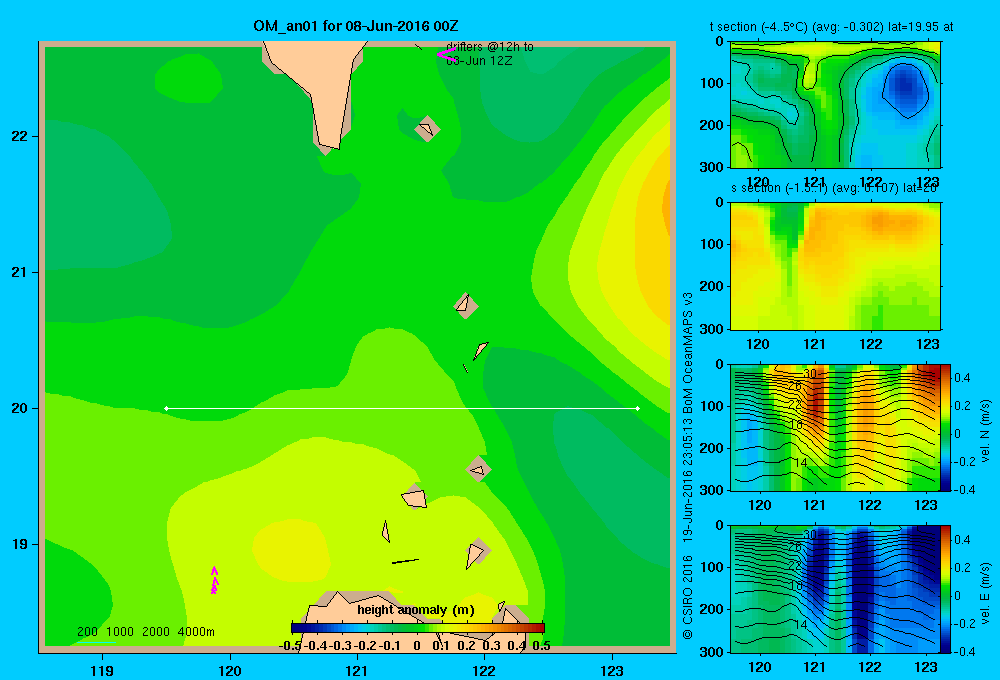Click the height anomaly color bar
The width and height of the screenshot is (1000, 680).
click(418, 628)
